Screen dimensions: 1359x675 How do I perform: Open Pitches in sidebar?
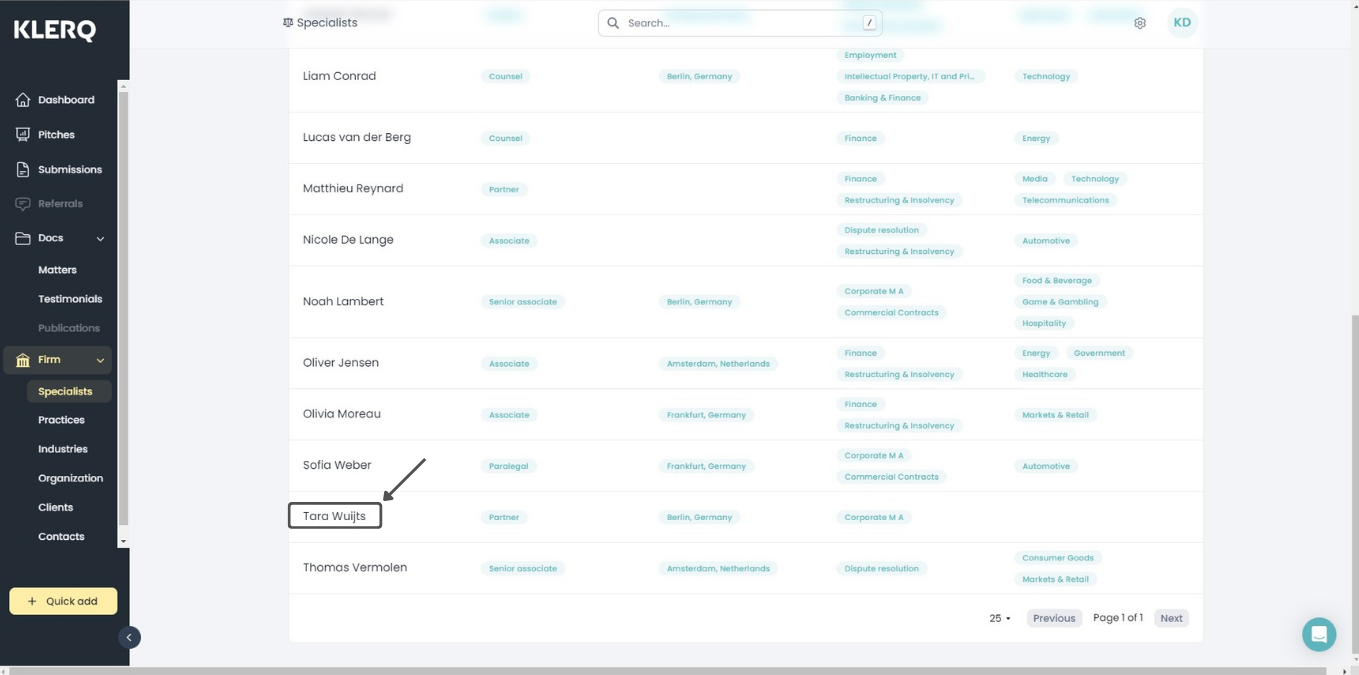(57, 135)
